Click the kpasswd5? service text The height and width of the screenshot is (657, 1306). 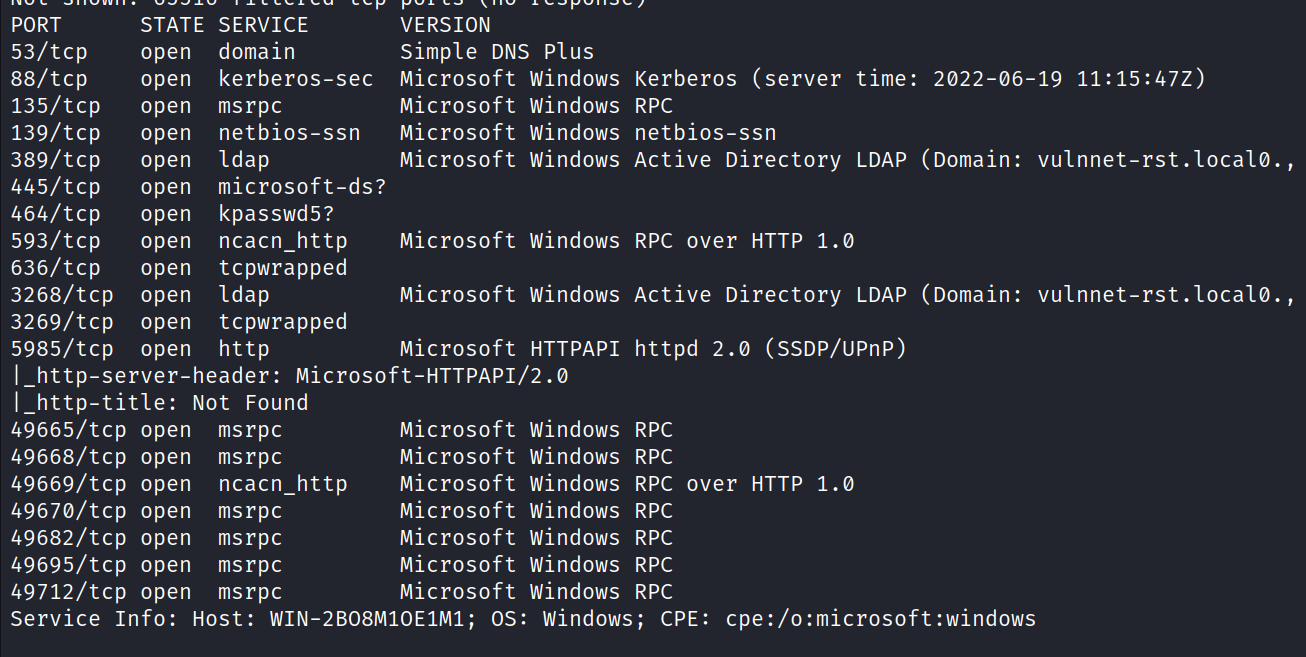tap(276, 214)
